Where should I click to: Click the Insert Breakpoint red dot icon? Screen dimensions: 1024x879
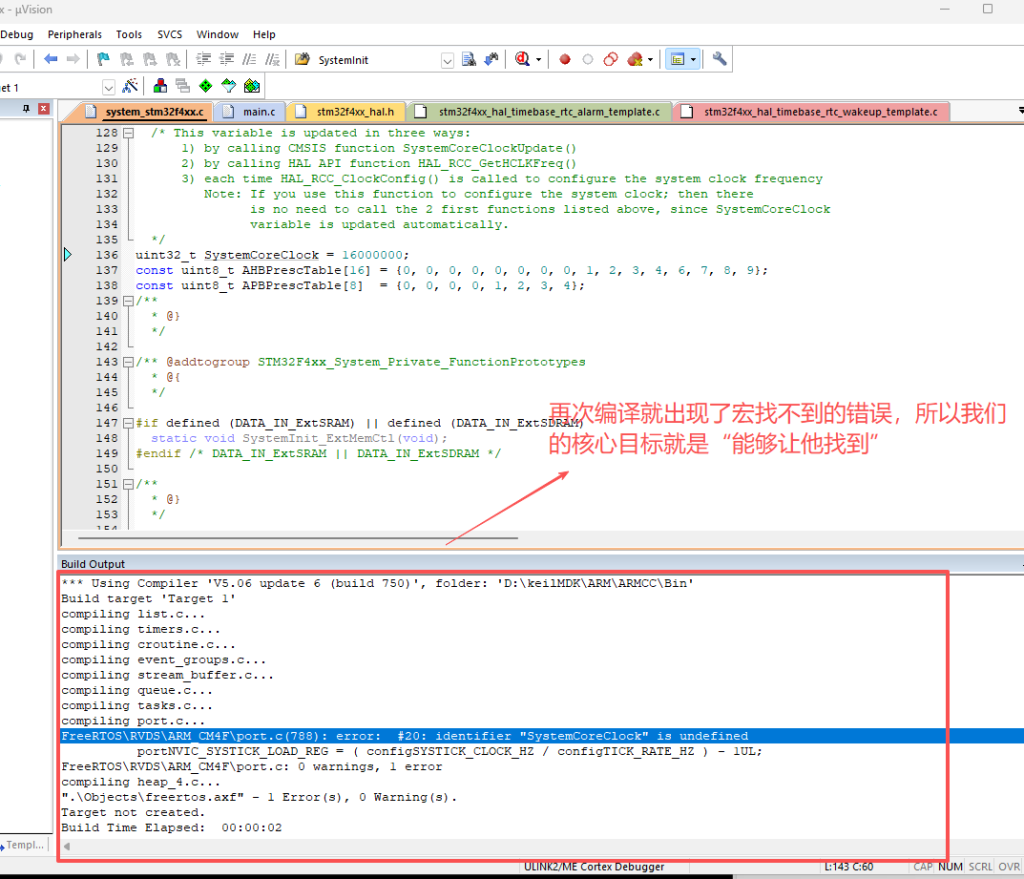pyautogui.click(x=564, y=60)
